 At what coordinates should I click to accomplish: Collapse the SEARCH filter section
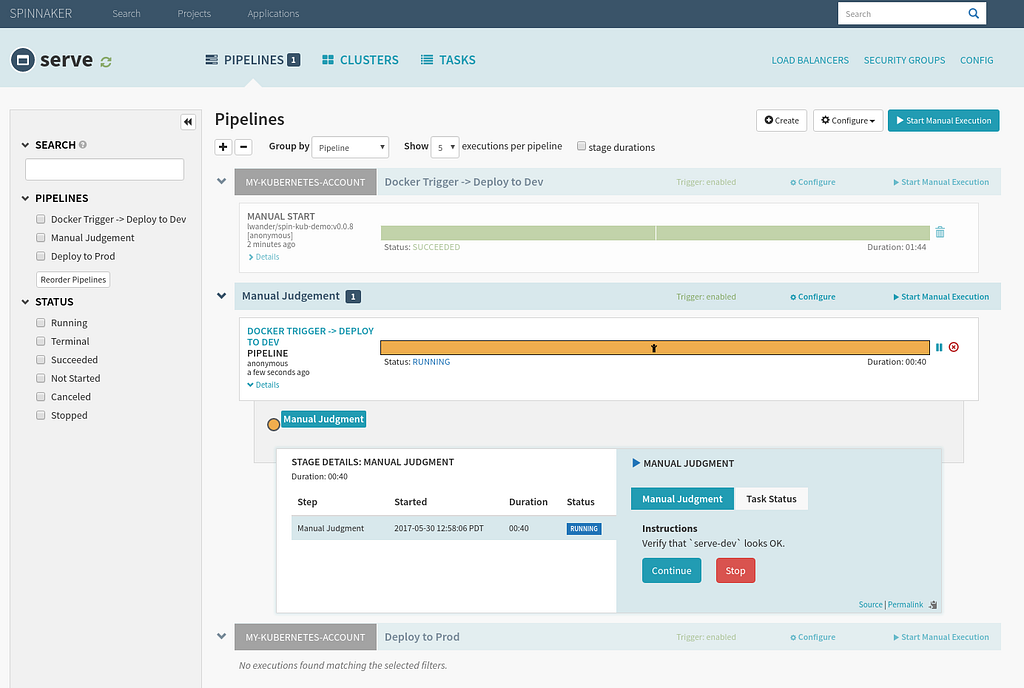[25, 145]
